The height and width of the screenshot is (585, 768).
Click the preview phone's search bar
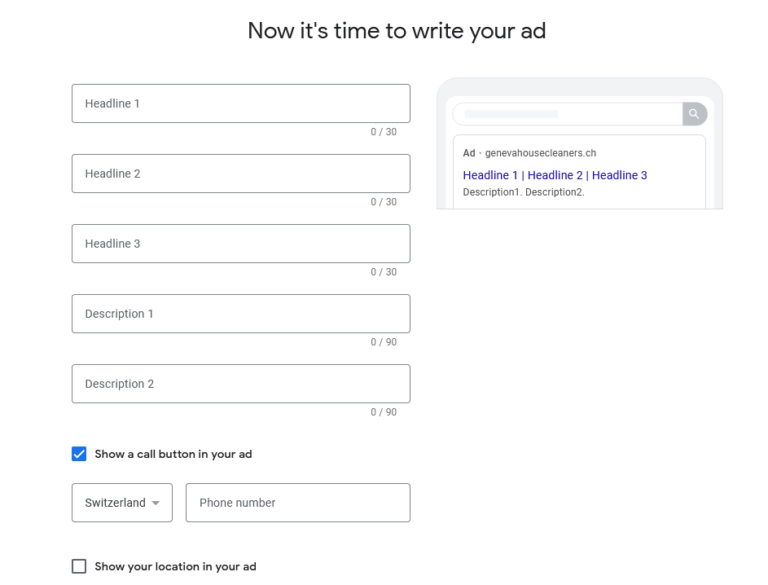click(568, 114)
